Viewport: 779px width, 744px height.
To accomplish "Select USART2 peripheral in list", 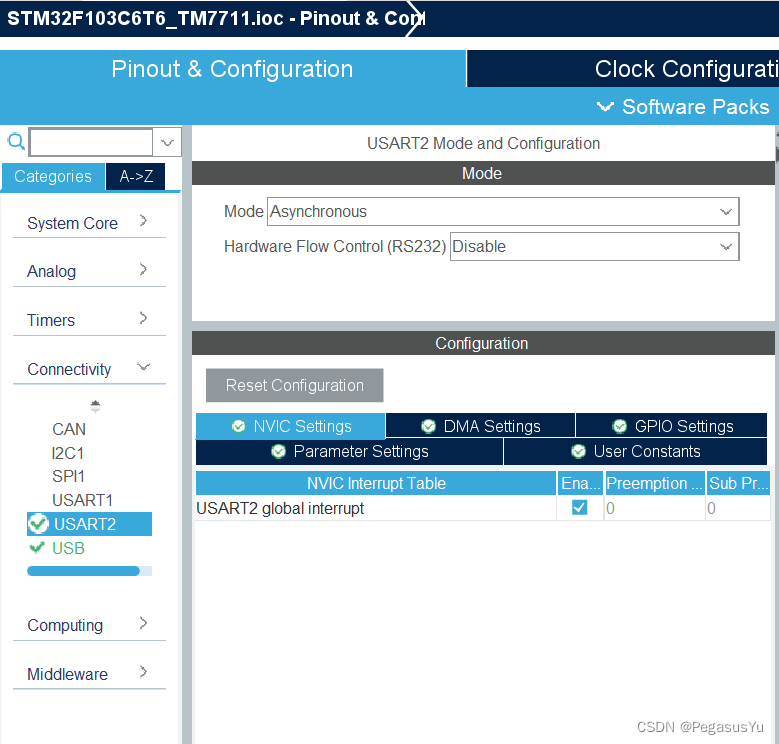I will click(x=89, y=524).
